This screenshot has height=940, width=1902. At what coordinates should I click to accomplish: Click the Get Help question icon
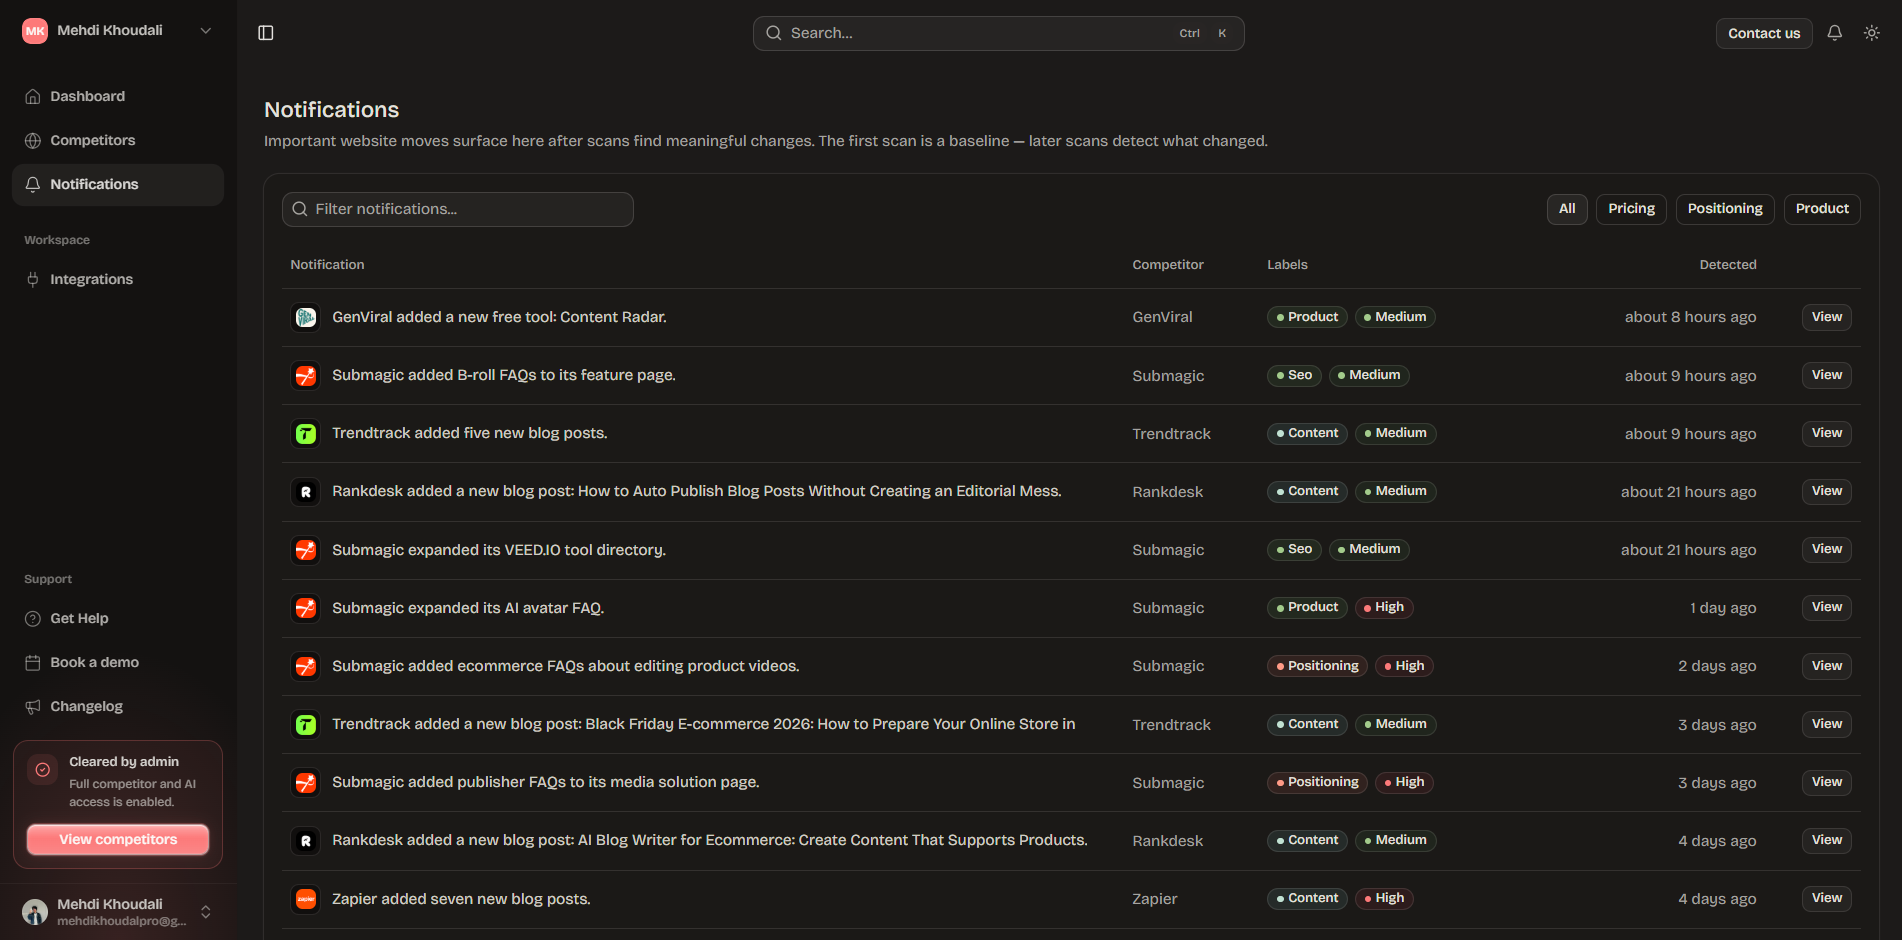[x=33, y=619]
